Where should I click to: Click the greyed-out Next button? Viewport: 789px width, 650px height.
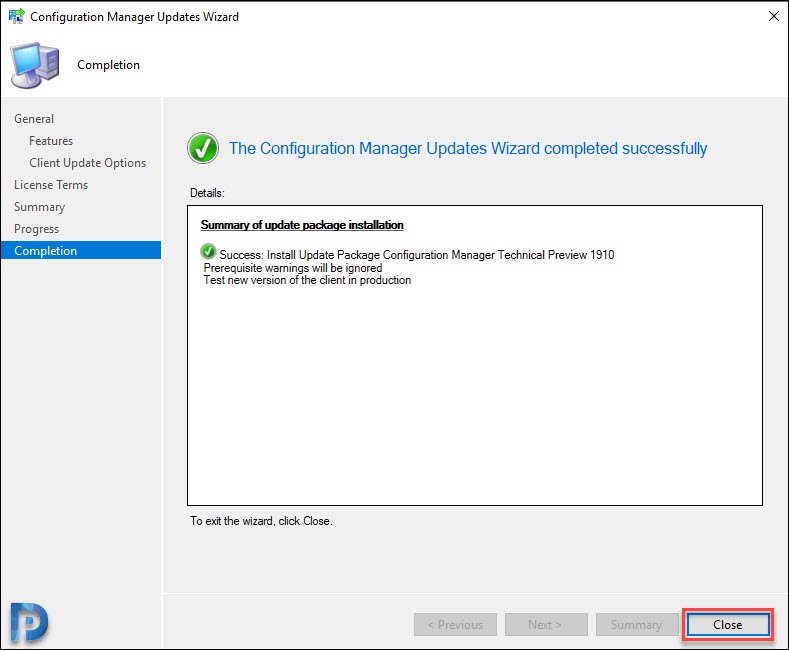[x=546, y=624]
